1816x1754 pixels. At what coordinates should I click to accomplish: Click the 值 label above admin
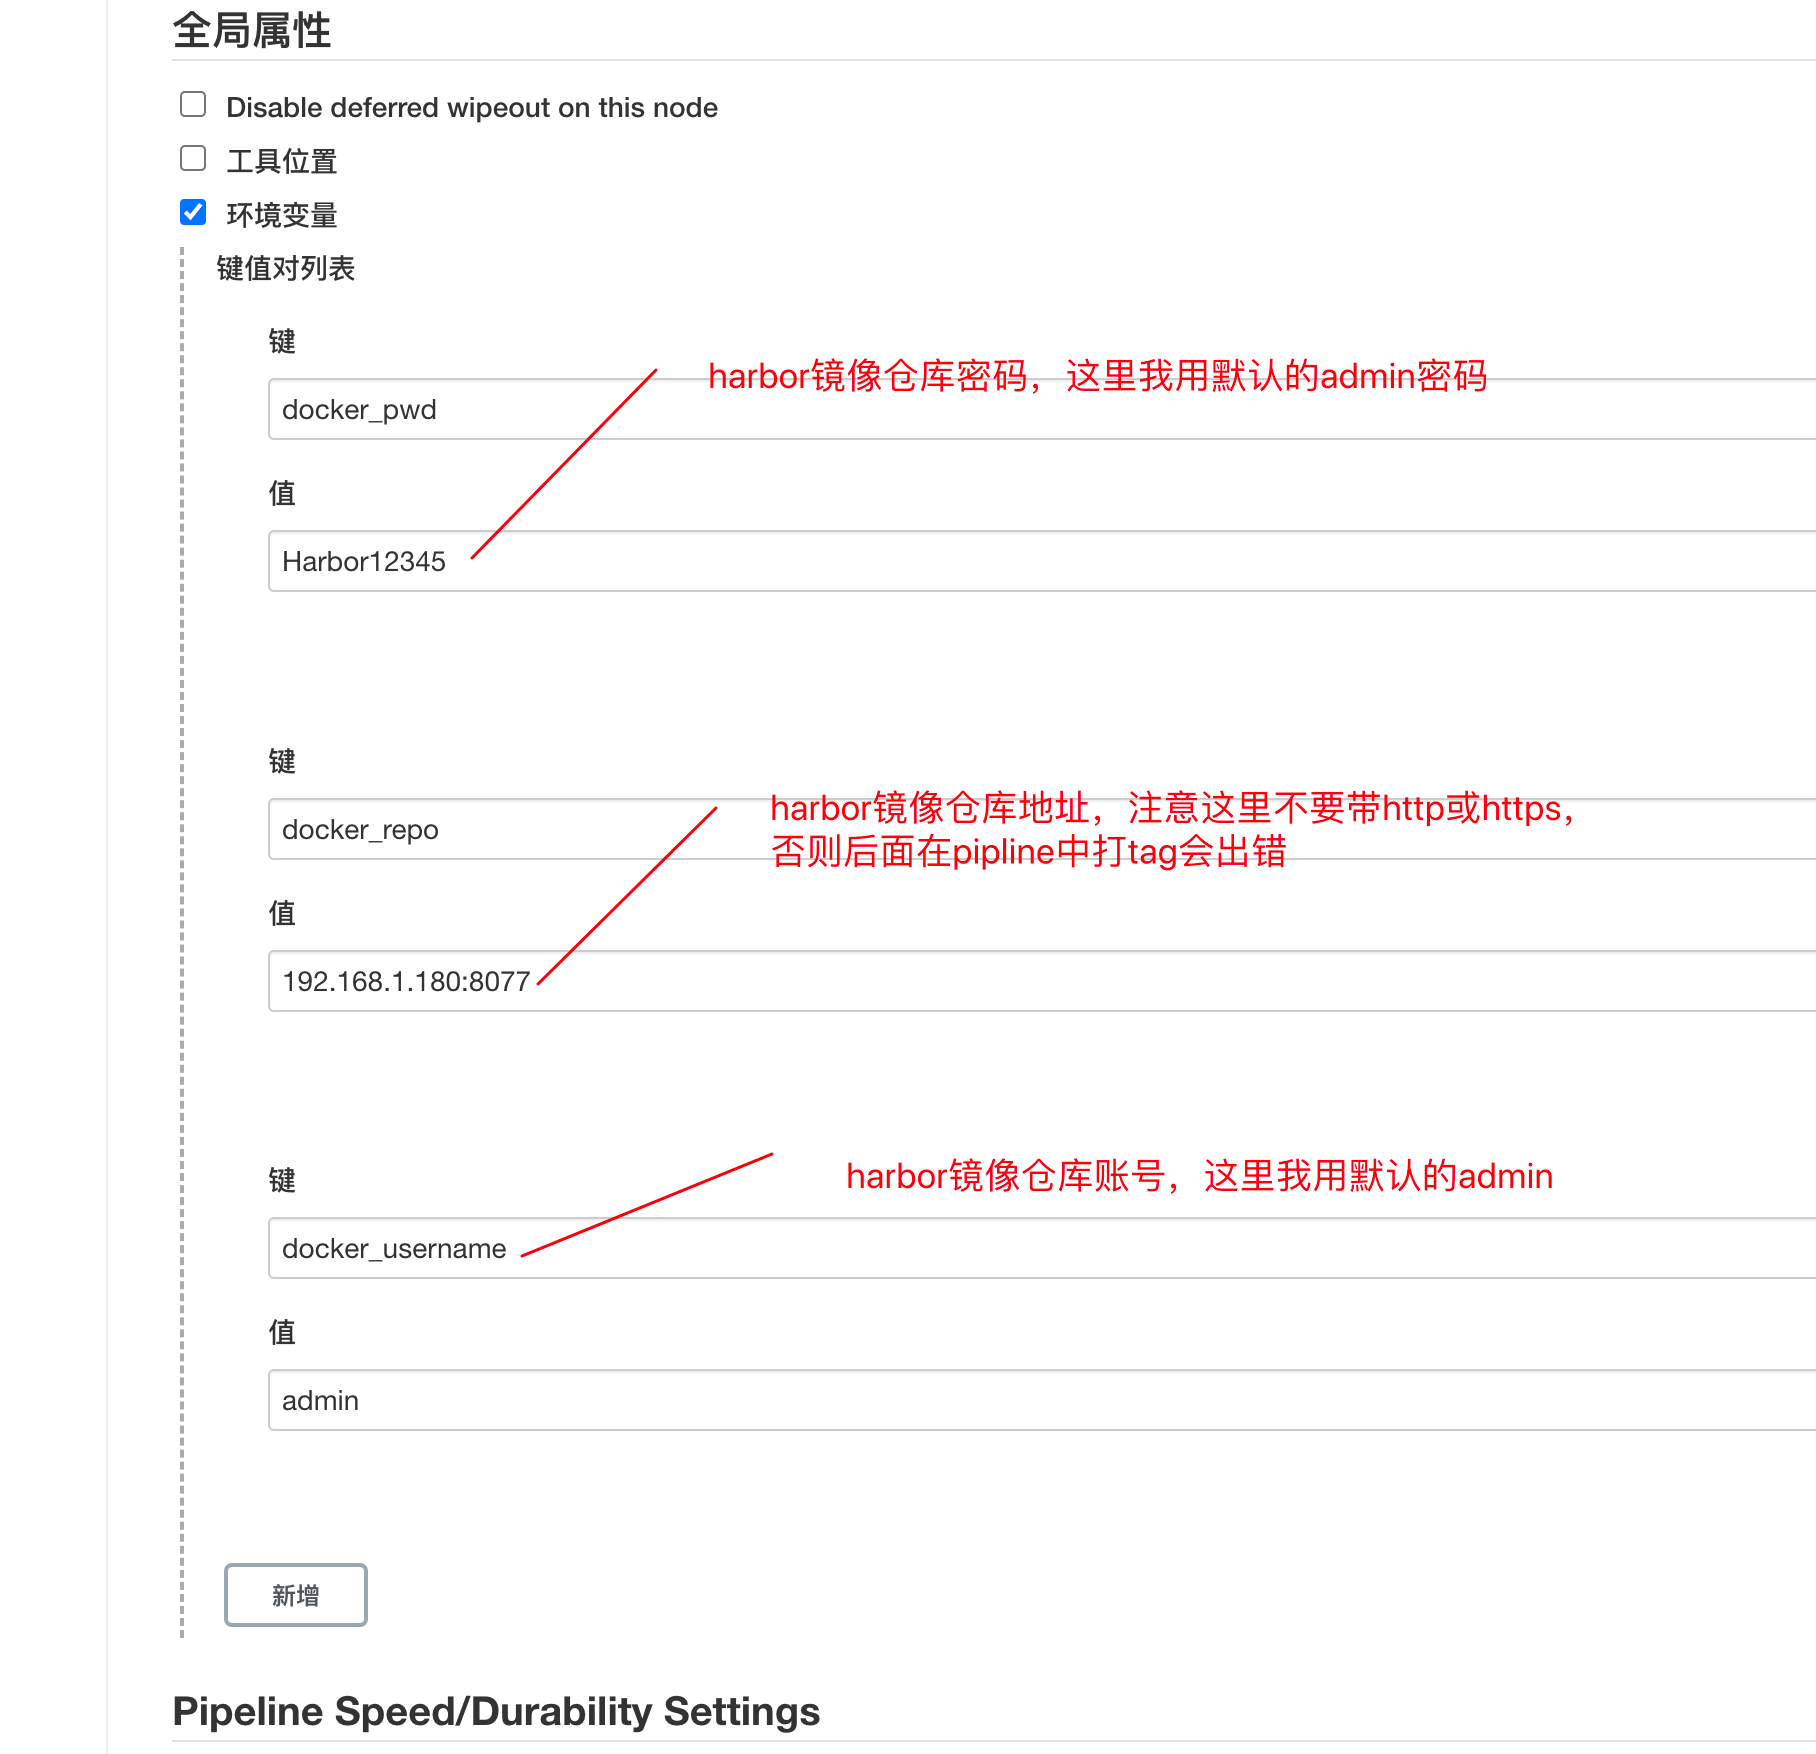282,1332
